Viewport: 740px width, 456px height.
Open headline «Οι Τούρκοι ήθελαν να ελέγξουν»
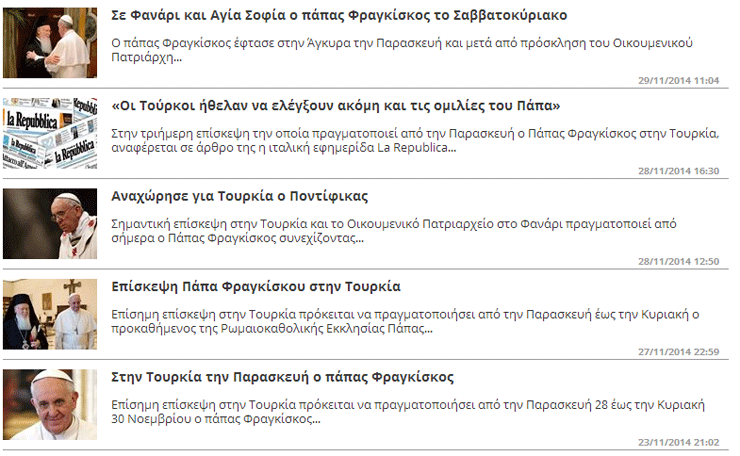tap(336, 106)
